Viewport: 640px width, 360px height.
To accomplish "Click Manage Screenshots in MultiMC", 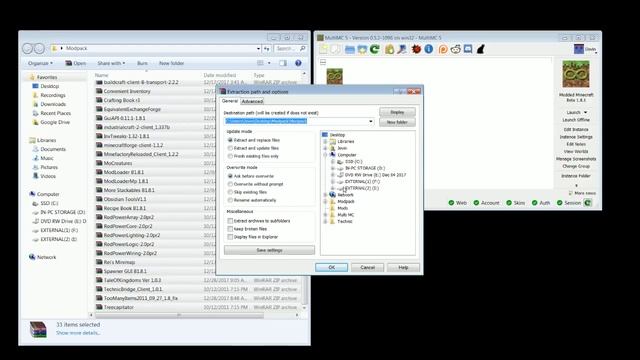I will (576, 159).
